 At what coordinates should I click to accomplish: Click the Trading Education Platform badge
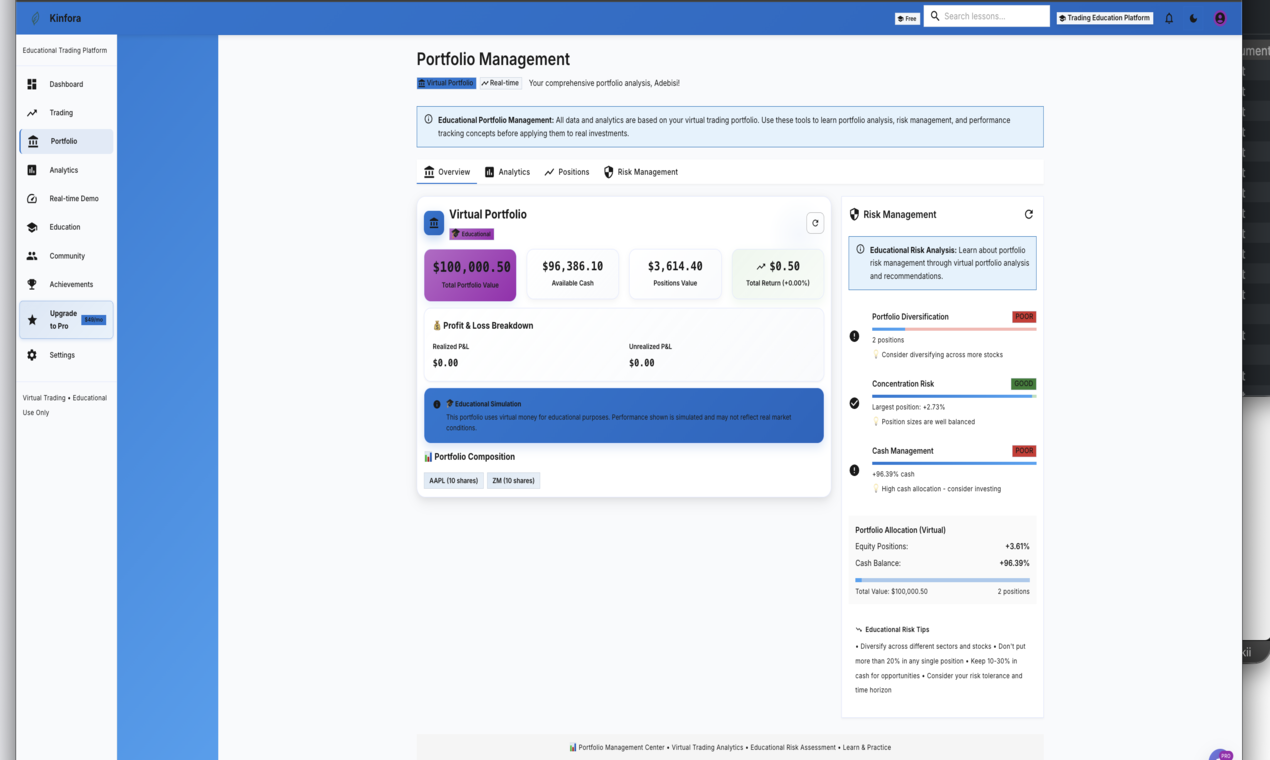(x=1105, y=18)
